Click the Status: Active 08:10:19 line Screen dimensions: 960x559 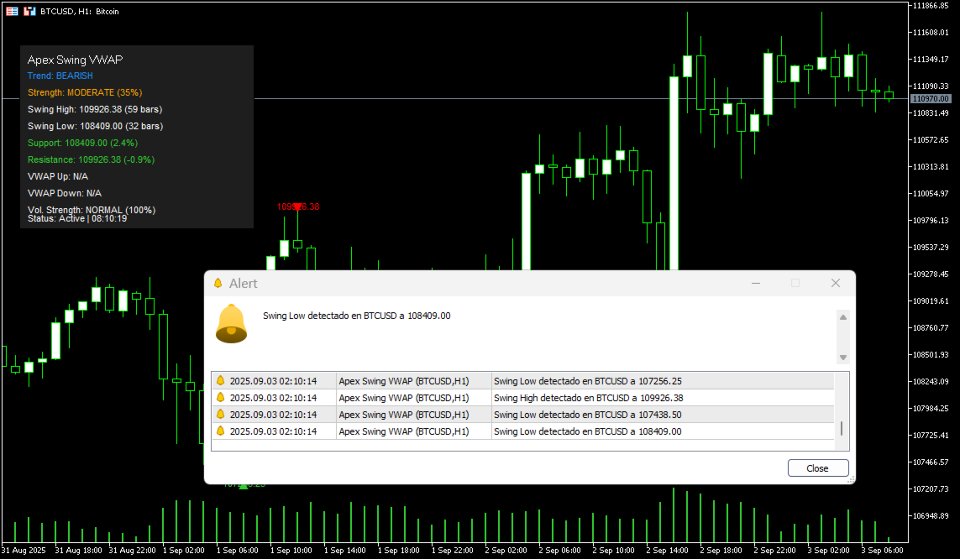(77, 219)
